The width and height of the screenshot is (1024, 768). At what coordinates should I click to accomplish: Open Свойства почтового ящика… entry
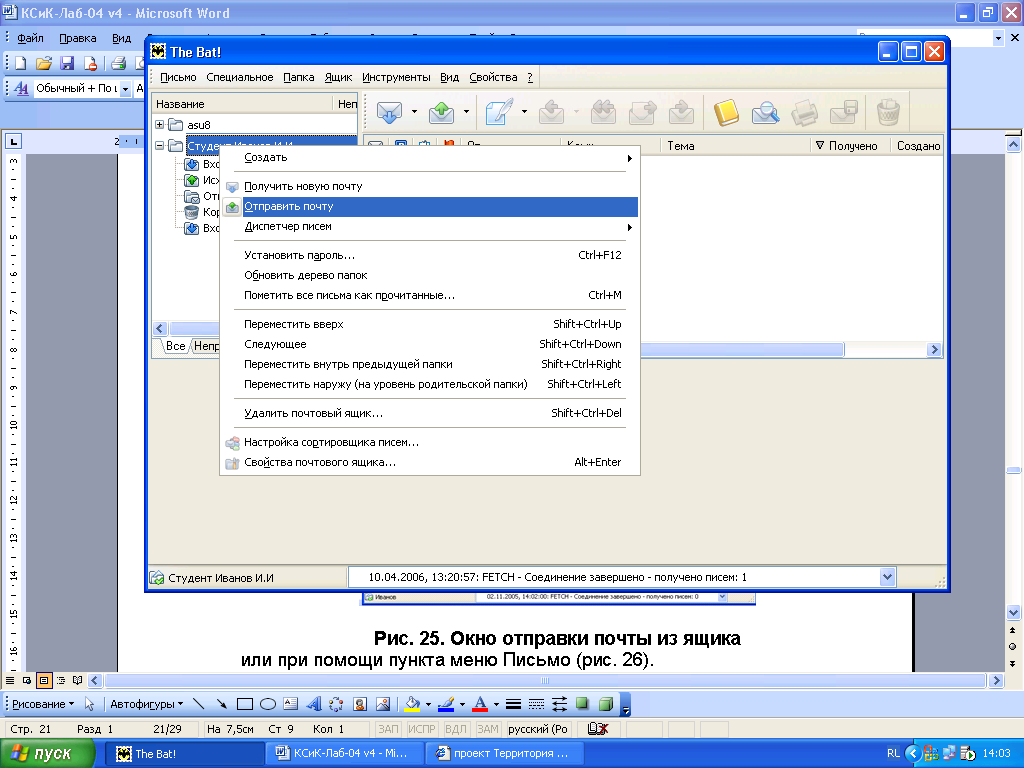point(430,462)
